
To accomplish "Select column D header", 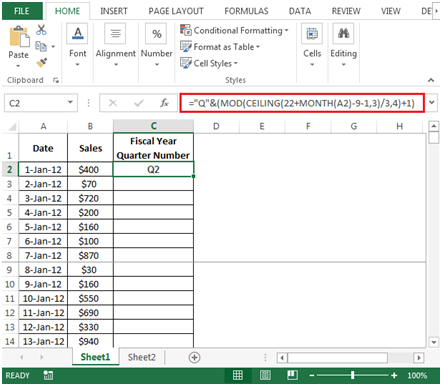I will click(x=216, y=126).
